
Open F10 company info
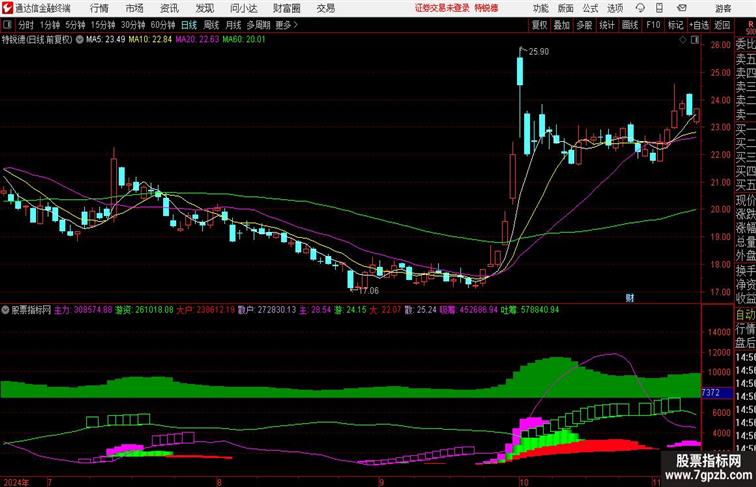point(653,25)
